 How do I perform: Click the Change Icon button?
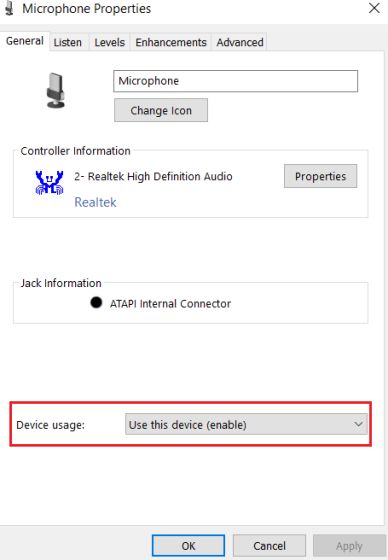click(x=161, y=110)
